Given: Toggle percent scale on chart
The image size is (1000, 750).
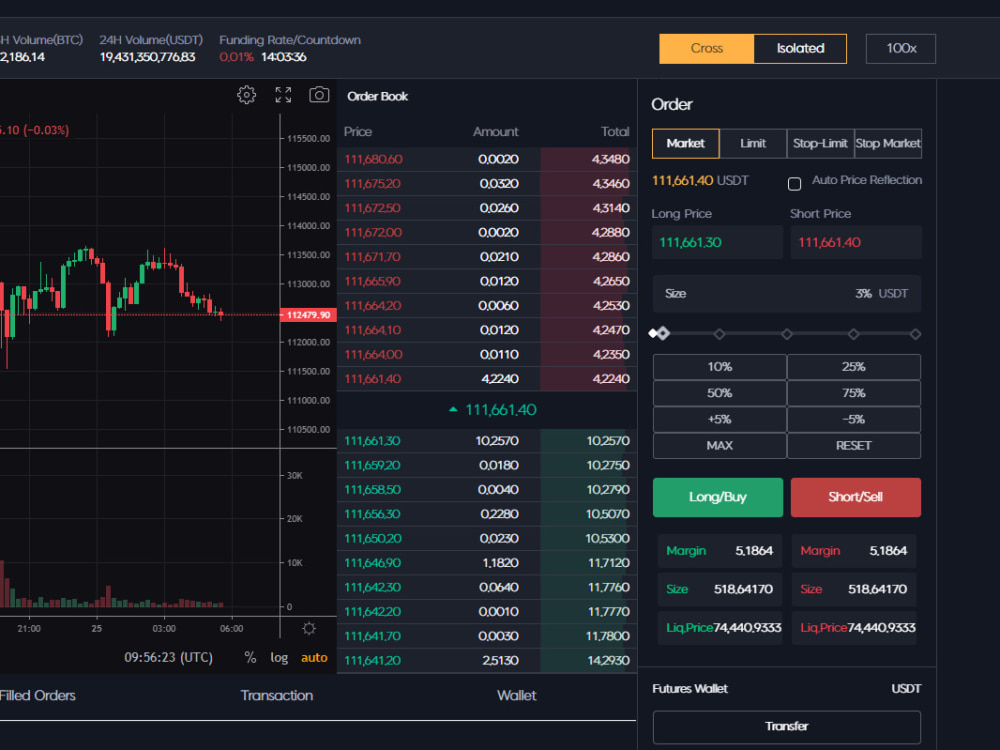Looking at the screenshot, I should pyautogui.click(x=250, y=658).
